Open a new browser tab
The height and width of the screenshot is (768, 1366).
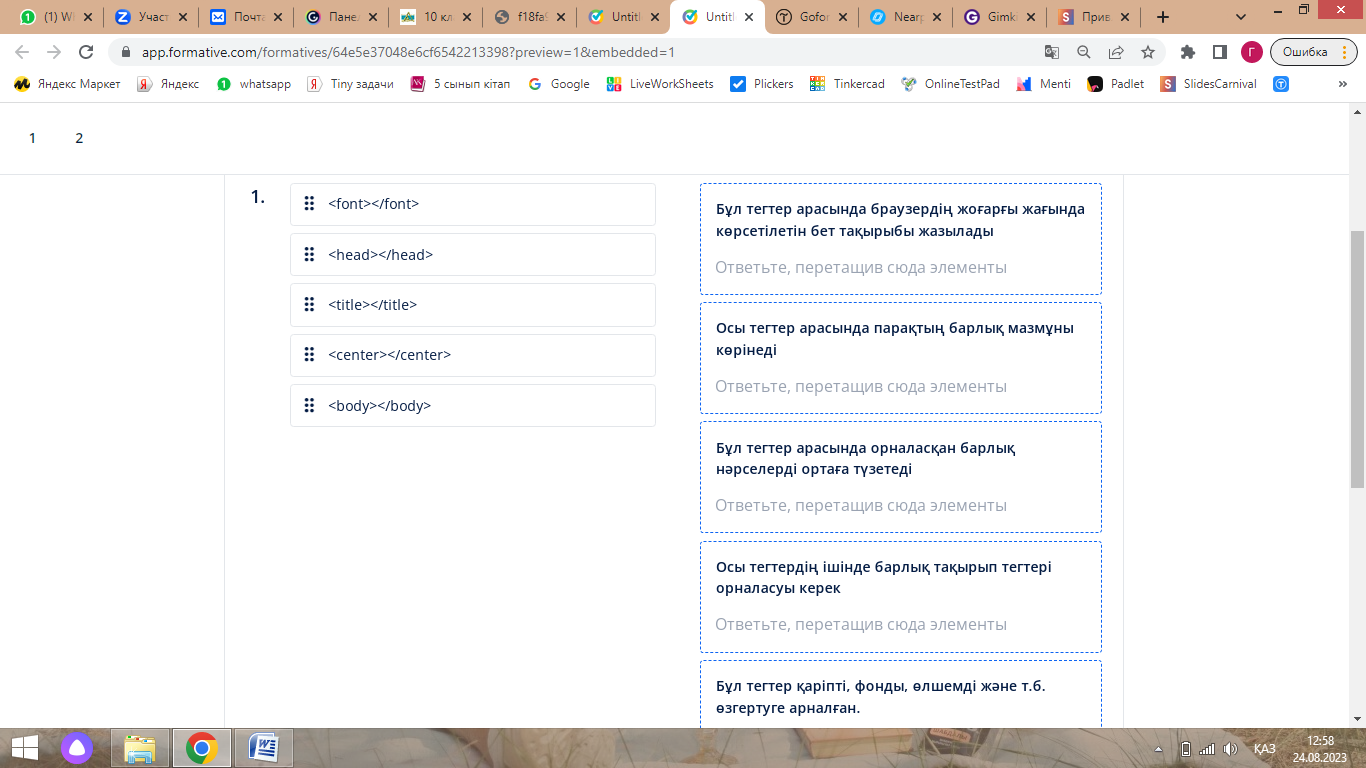pyautogui.click(x=1162, y=17)
